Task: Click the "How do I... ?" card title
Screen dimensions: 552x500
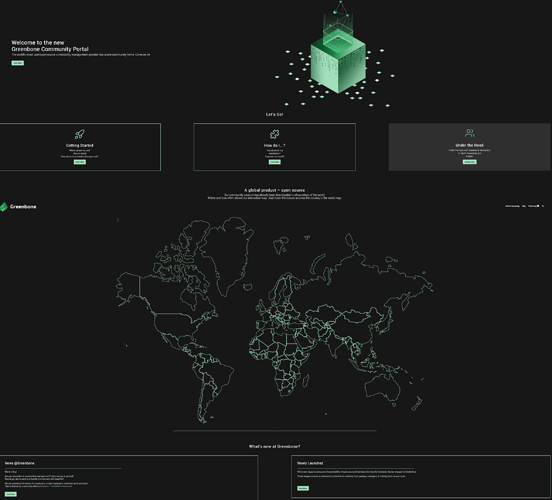Action: pyautogui.click(x=275, y=145)
